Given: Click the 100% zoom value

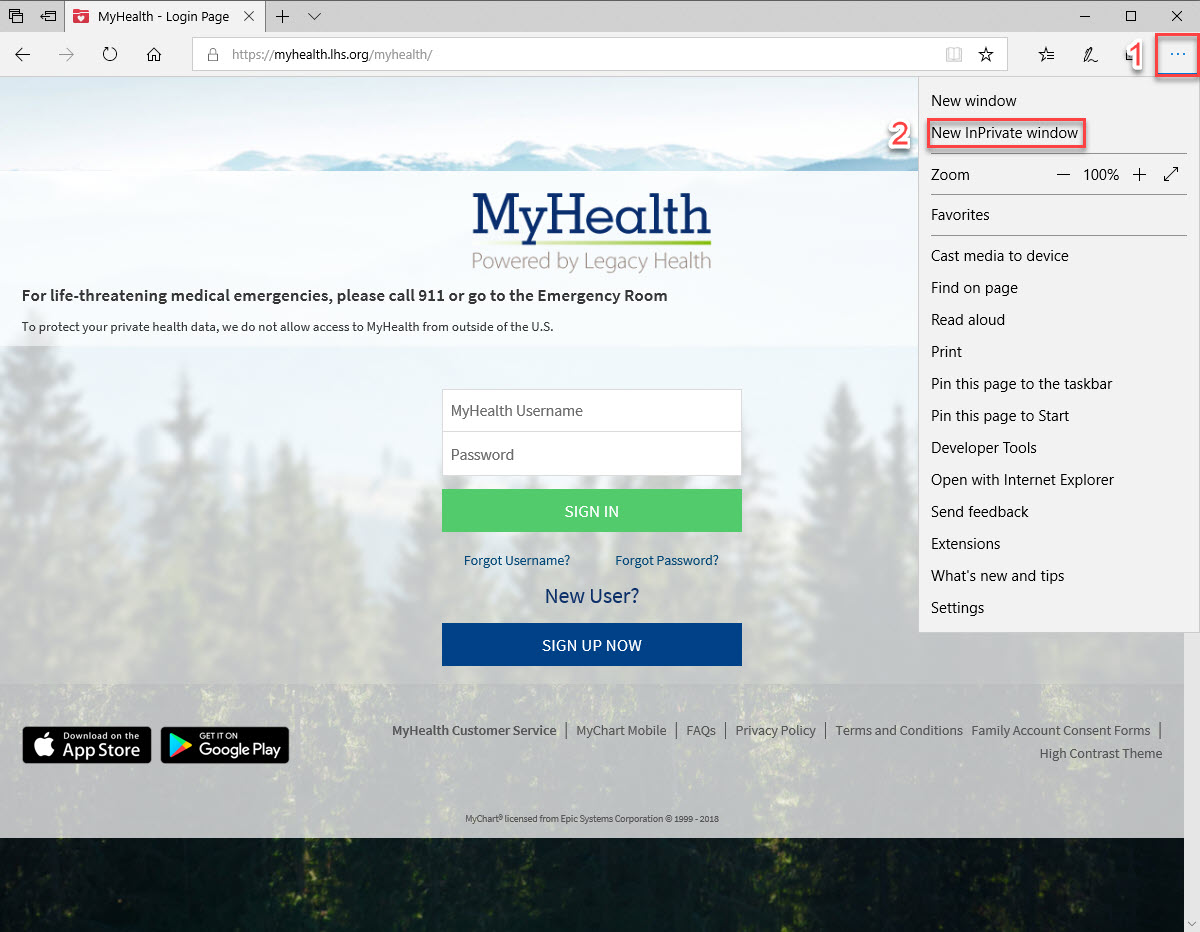Looking at the screenshot, I should click(x=1101, y=175).
